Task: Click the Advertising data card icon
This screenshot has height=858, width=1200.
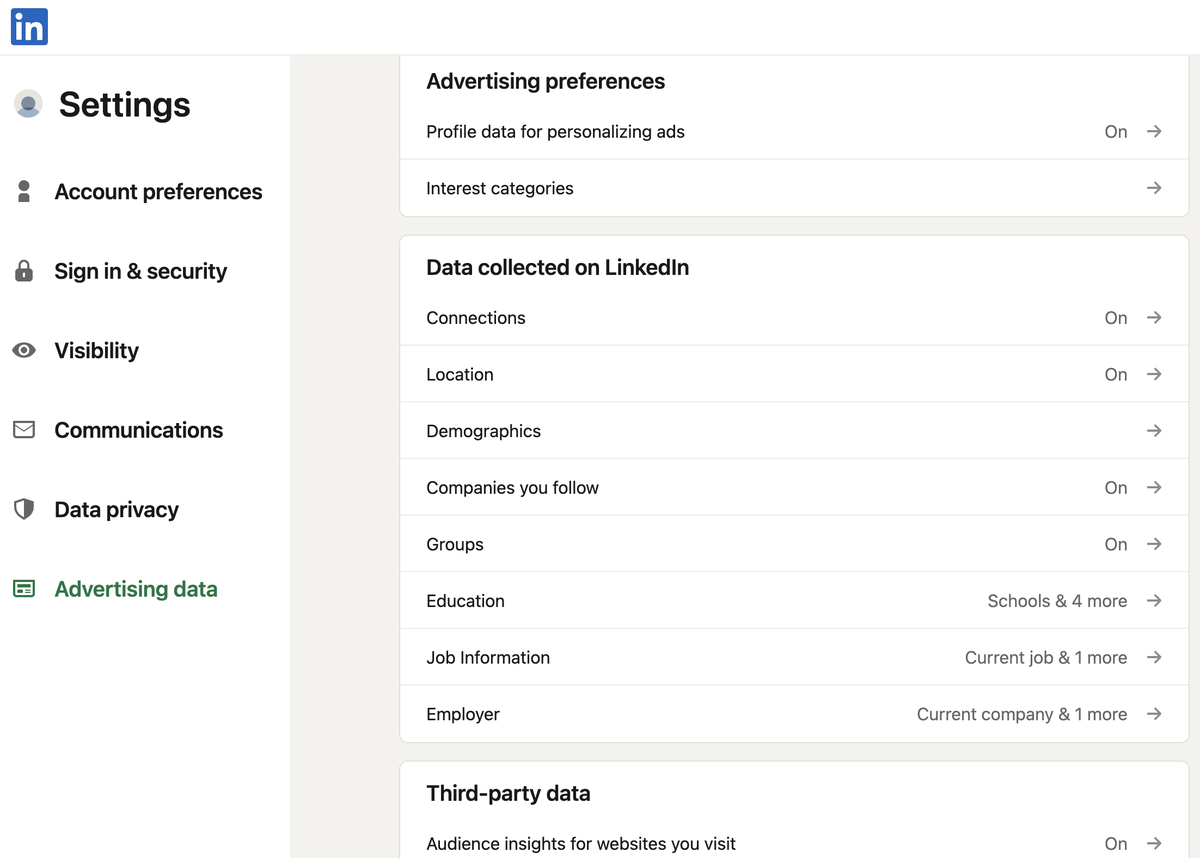Action: (x=24, y=589)
